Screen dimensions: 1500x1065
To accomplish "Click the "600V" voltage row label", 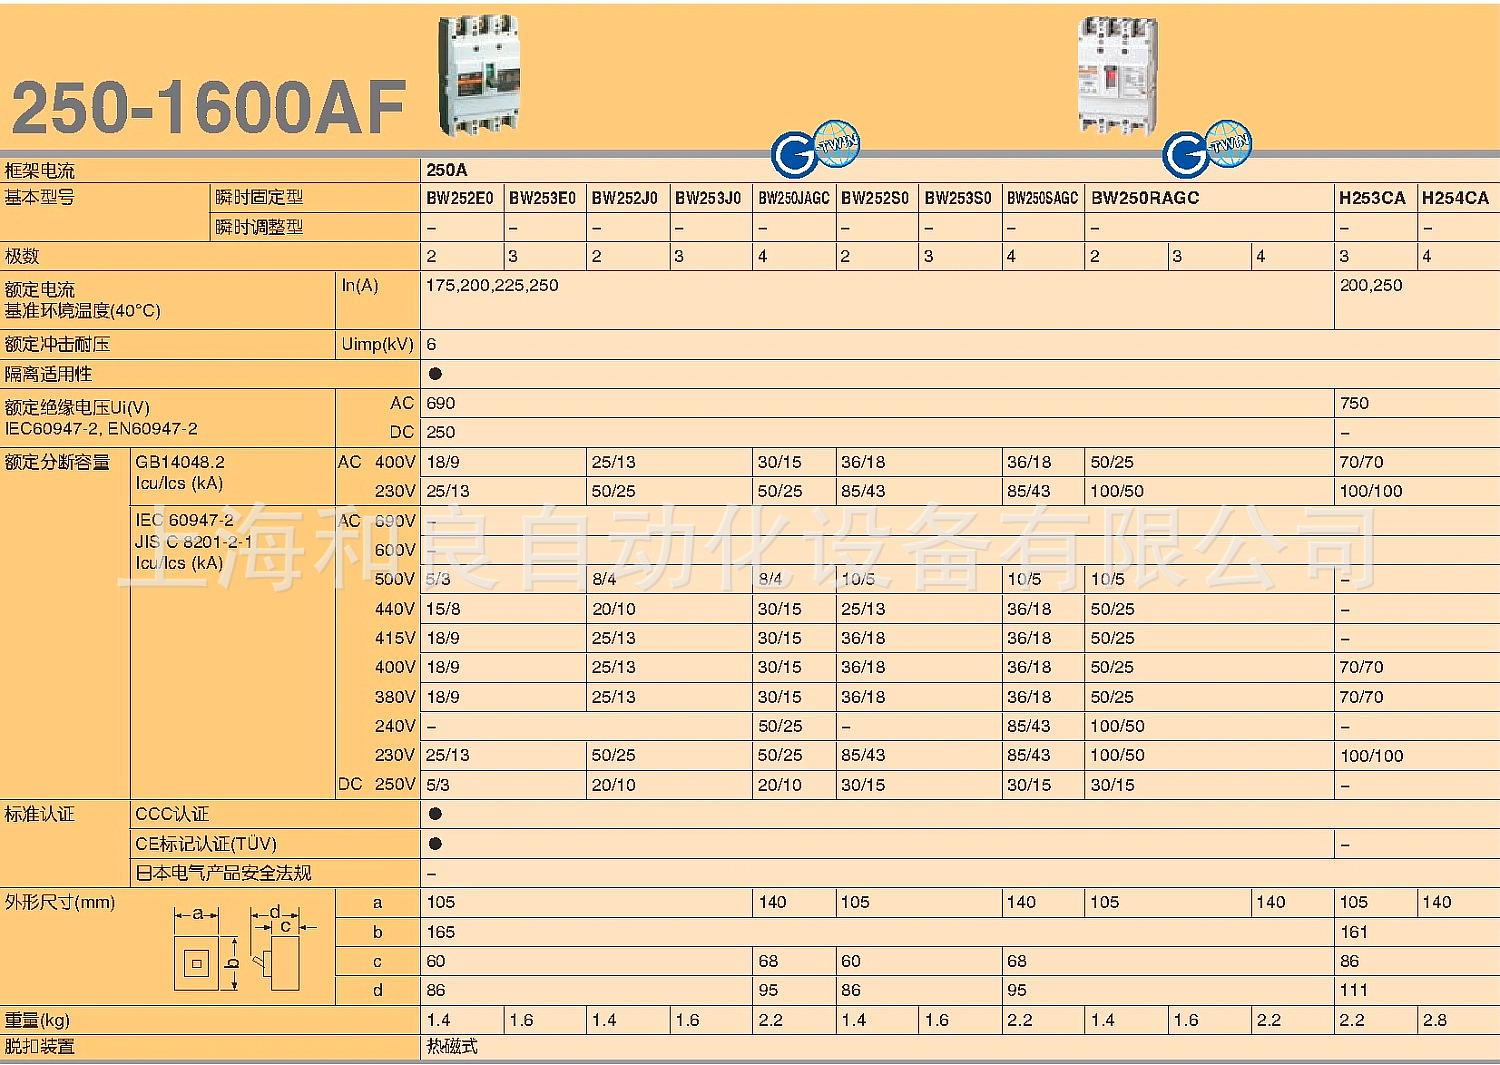I will click(x=395, y=550).
